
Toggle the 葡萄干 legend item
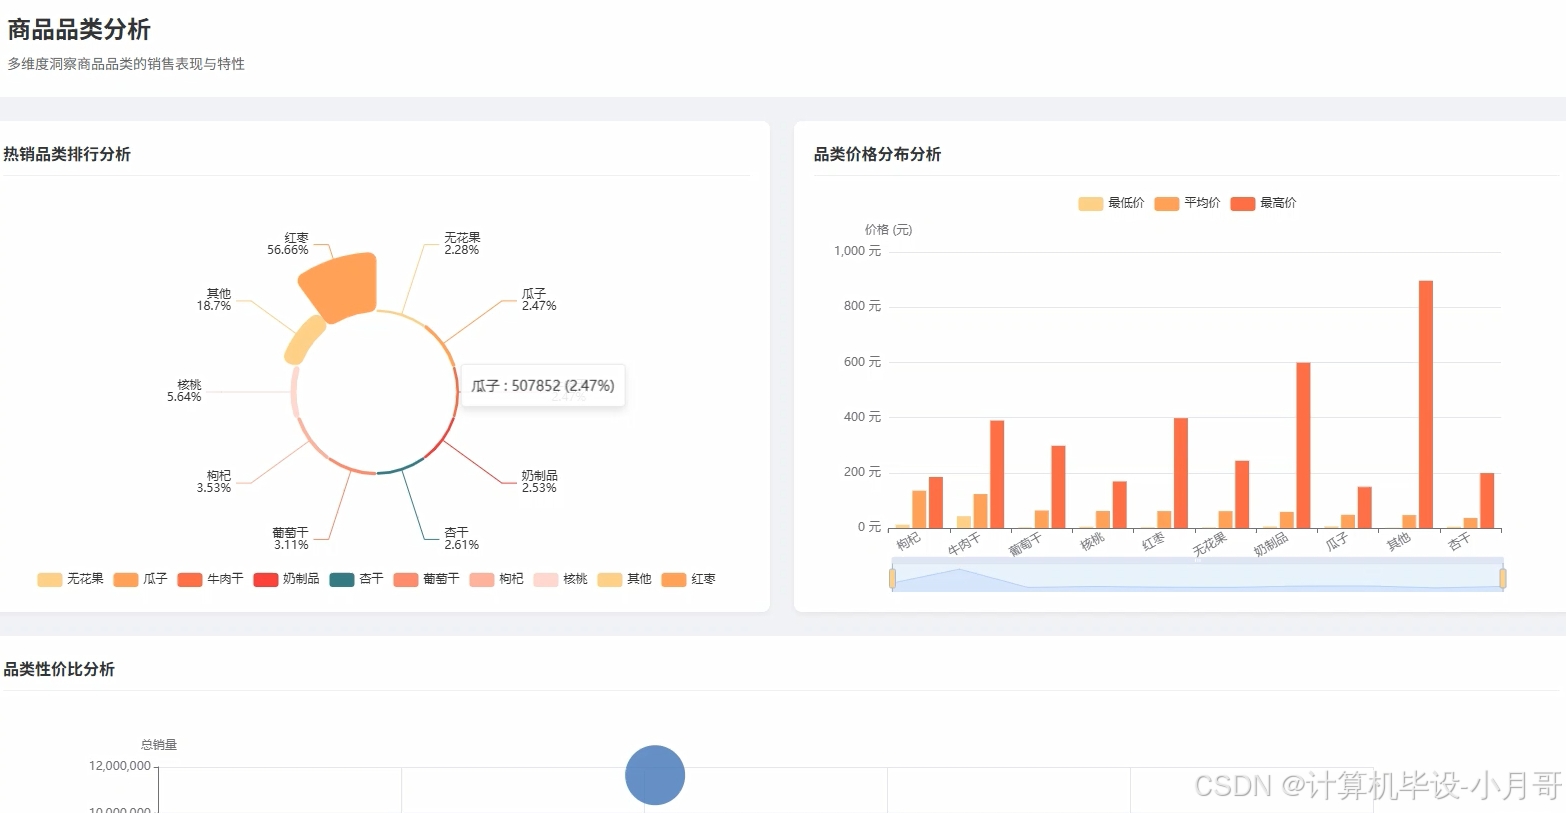(x=426, y=579)
